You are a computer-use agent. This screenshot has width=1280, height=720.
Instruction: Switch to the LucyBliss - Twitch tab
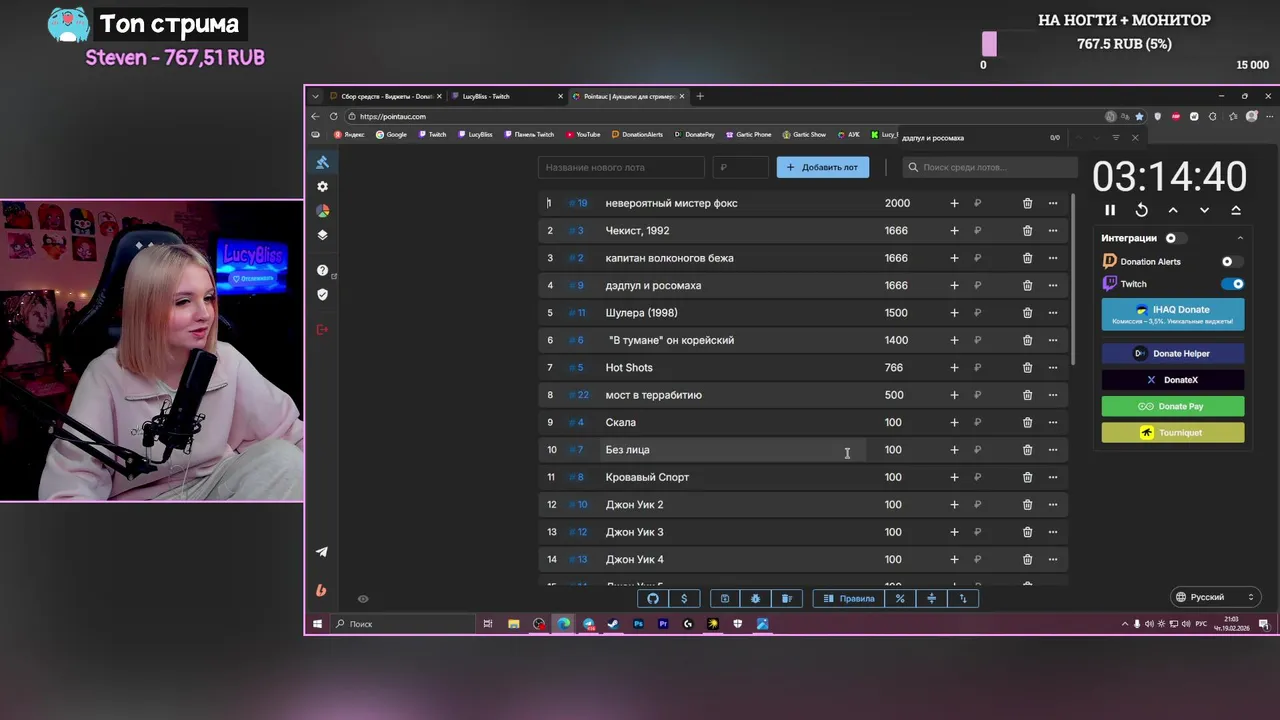[508, 97]
